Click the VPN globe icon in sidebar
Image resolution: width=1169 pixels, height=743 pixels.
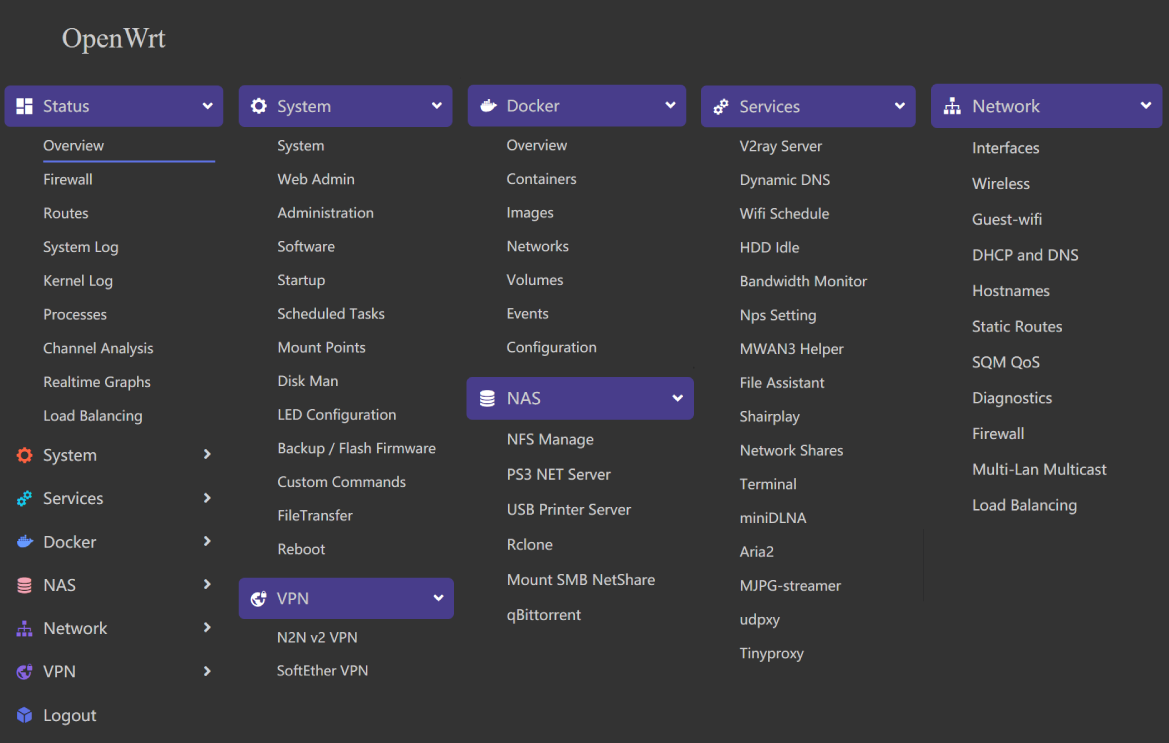pyautogui.click(x=24, y=672)
